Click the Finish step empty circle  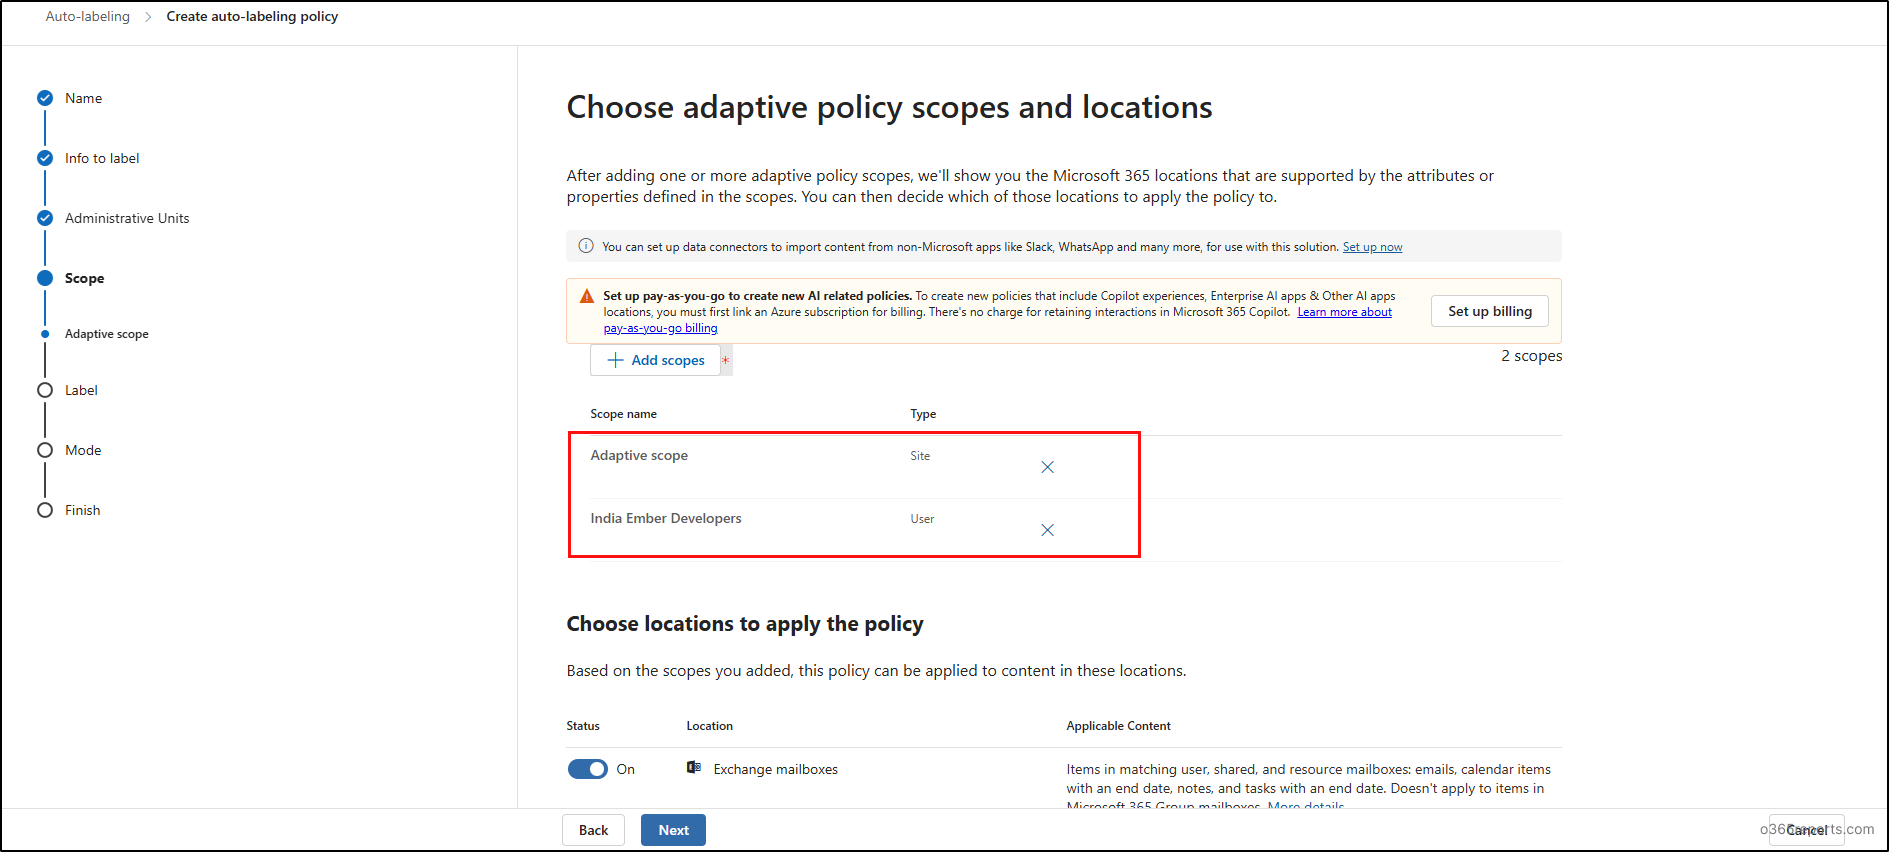(x=45, y=510)
